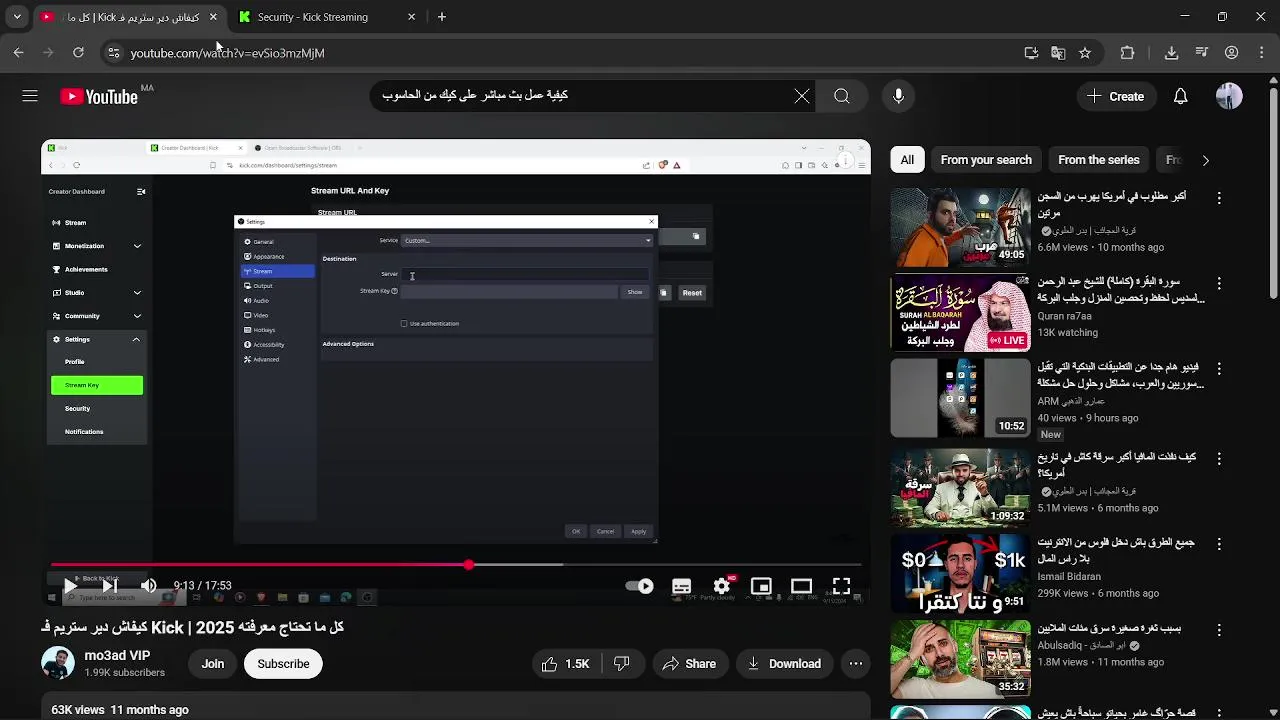Open the Surah Al-Baqarah live thumbnail
1280x720 pixels.
pyautogui.click(x=960, y=314)
